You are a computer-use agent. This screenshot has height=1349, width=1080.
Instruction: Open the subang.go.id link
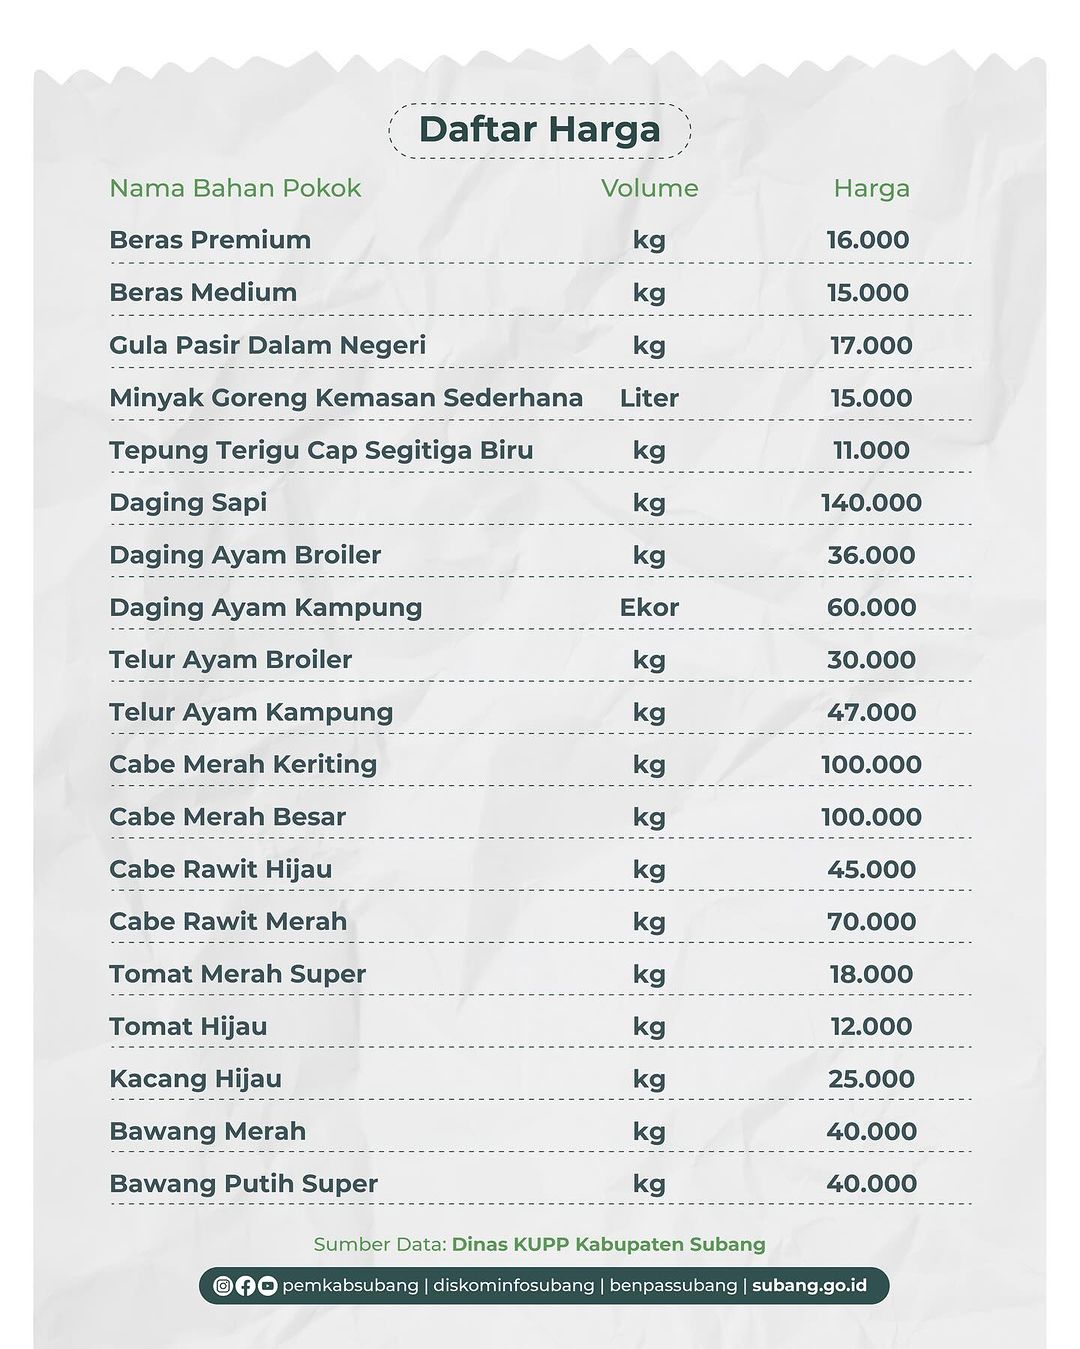point(809,1285)
